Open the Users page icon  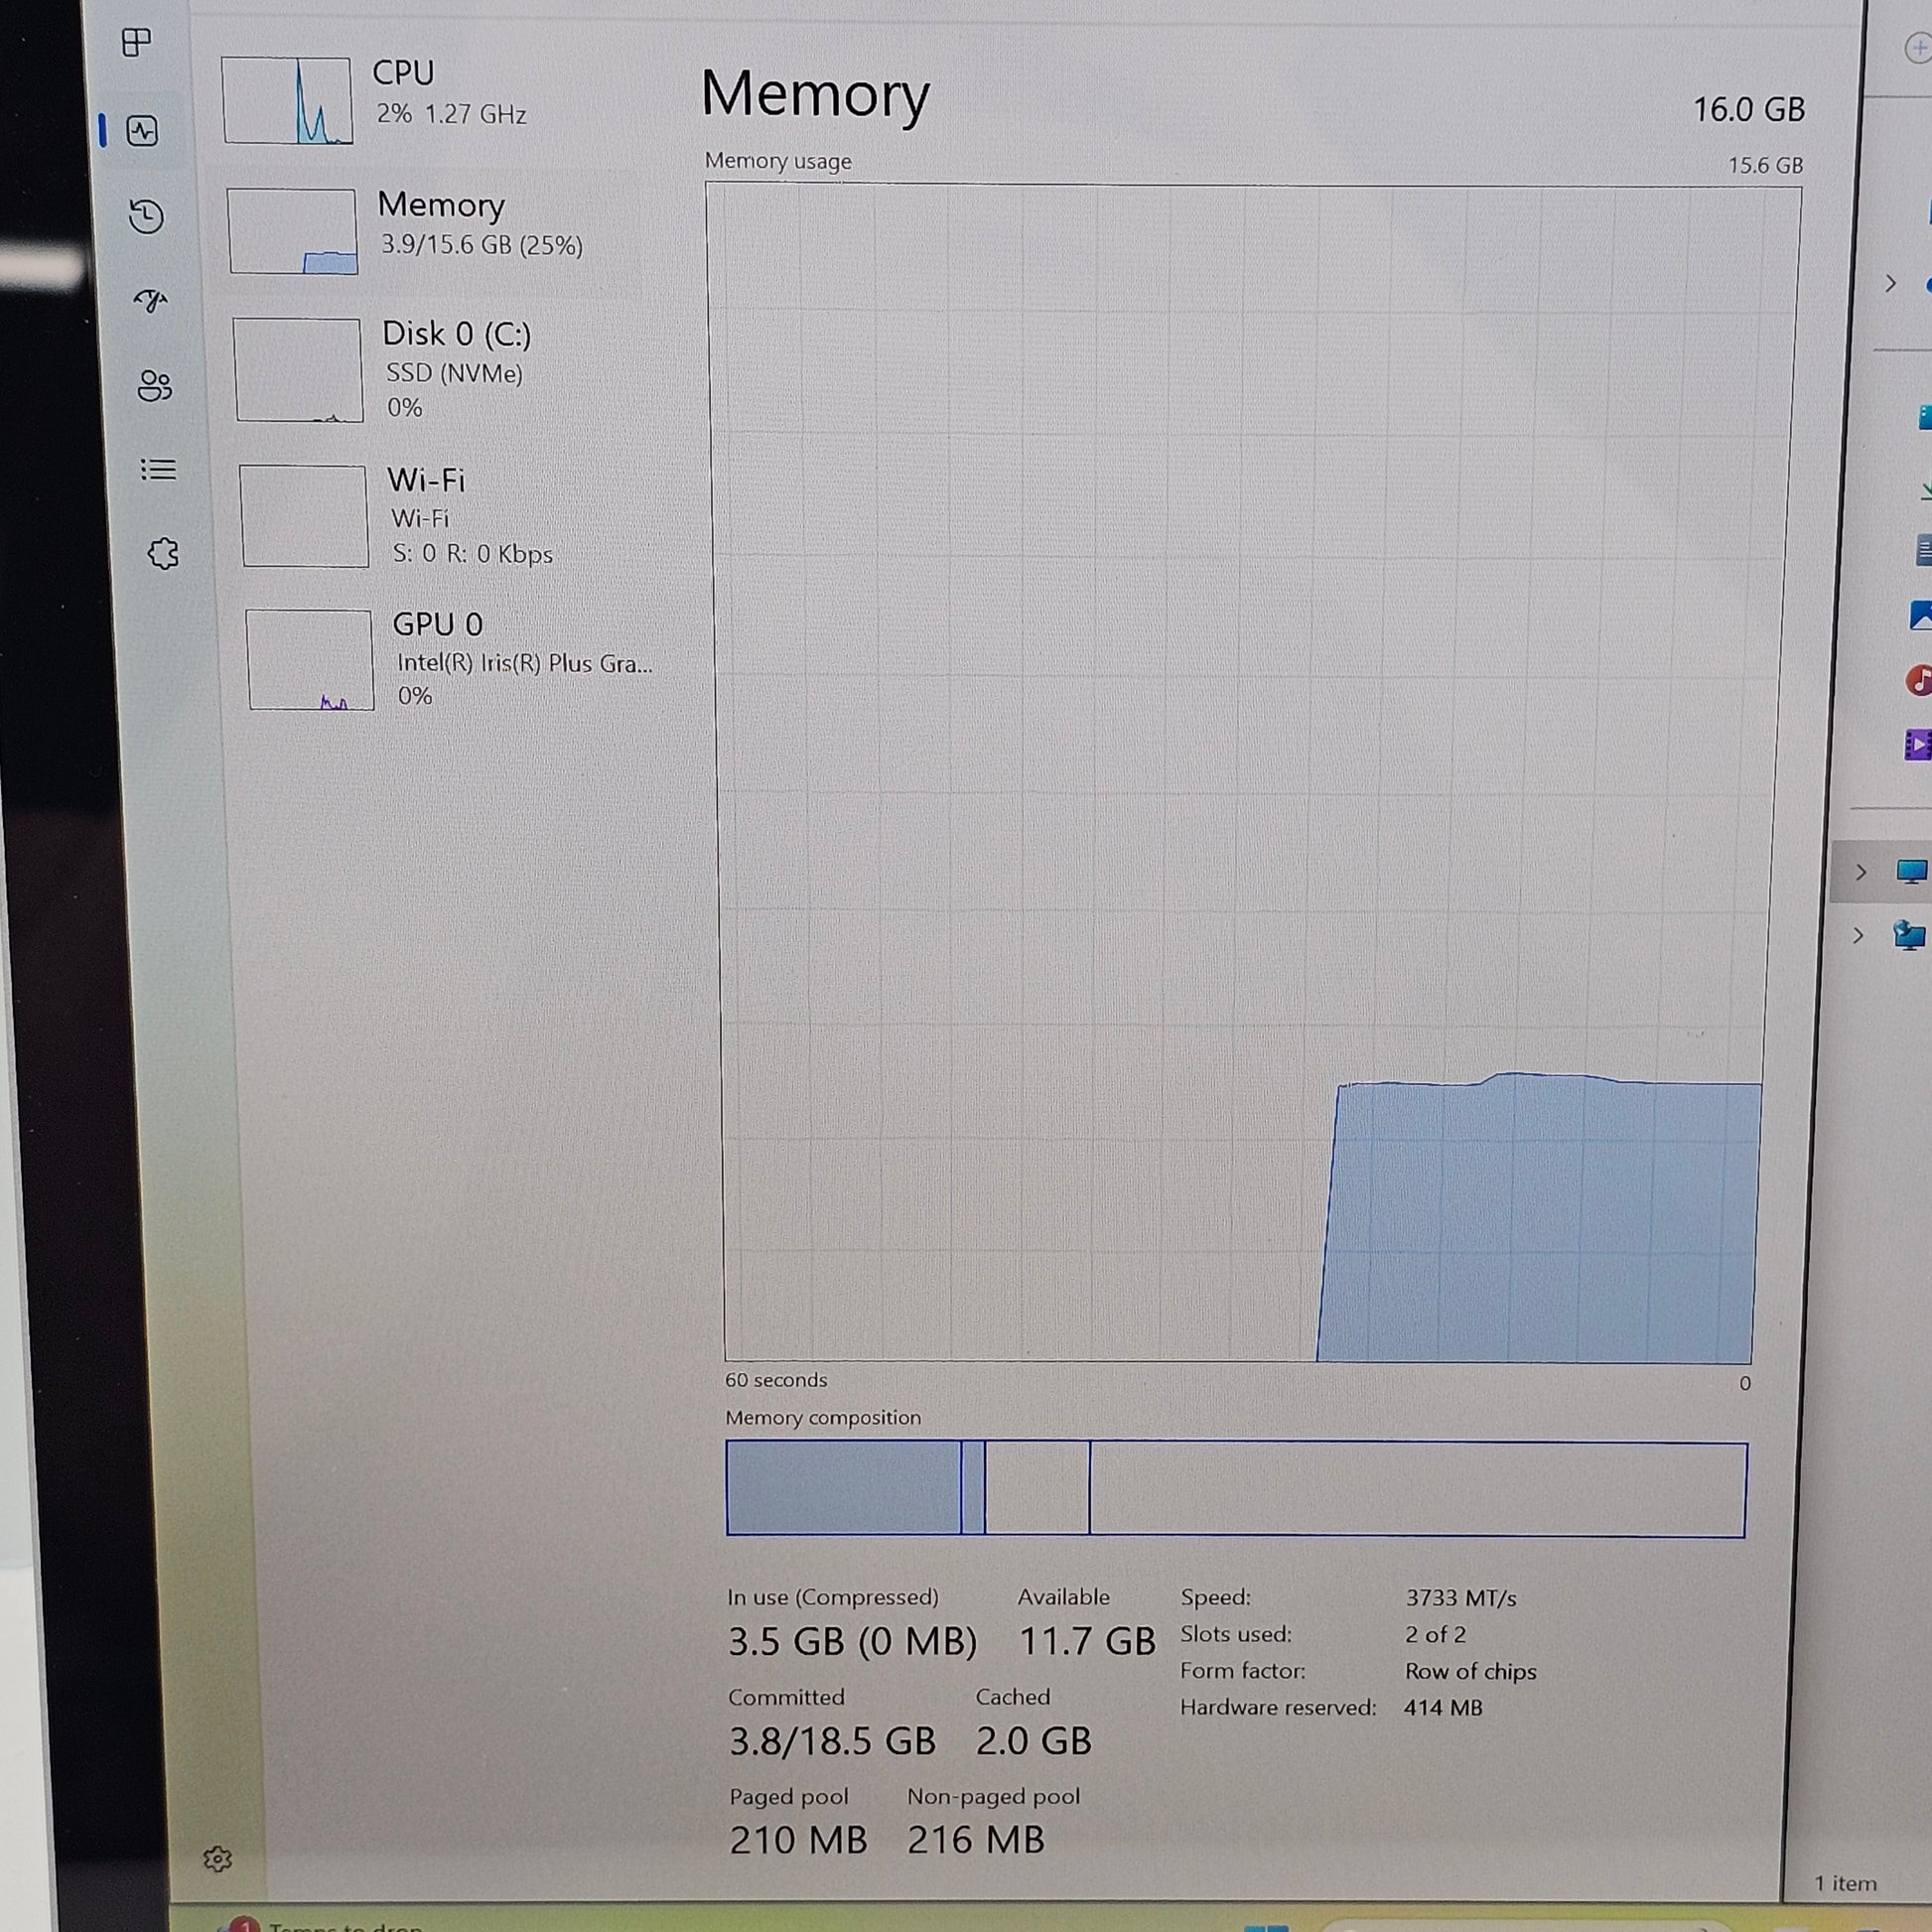[x=154, y=385]
